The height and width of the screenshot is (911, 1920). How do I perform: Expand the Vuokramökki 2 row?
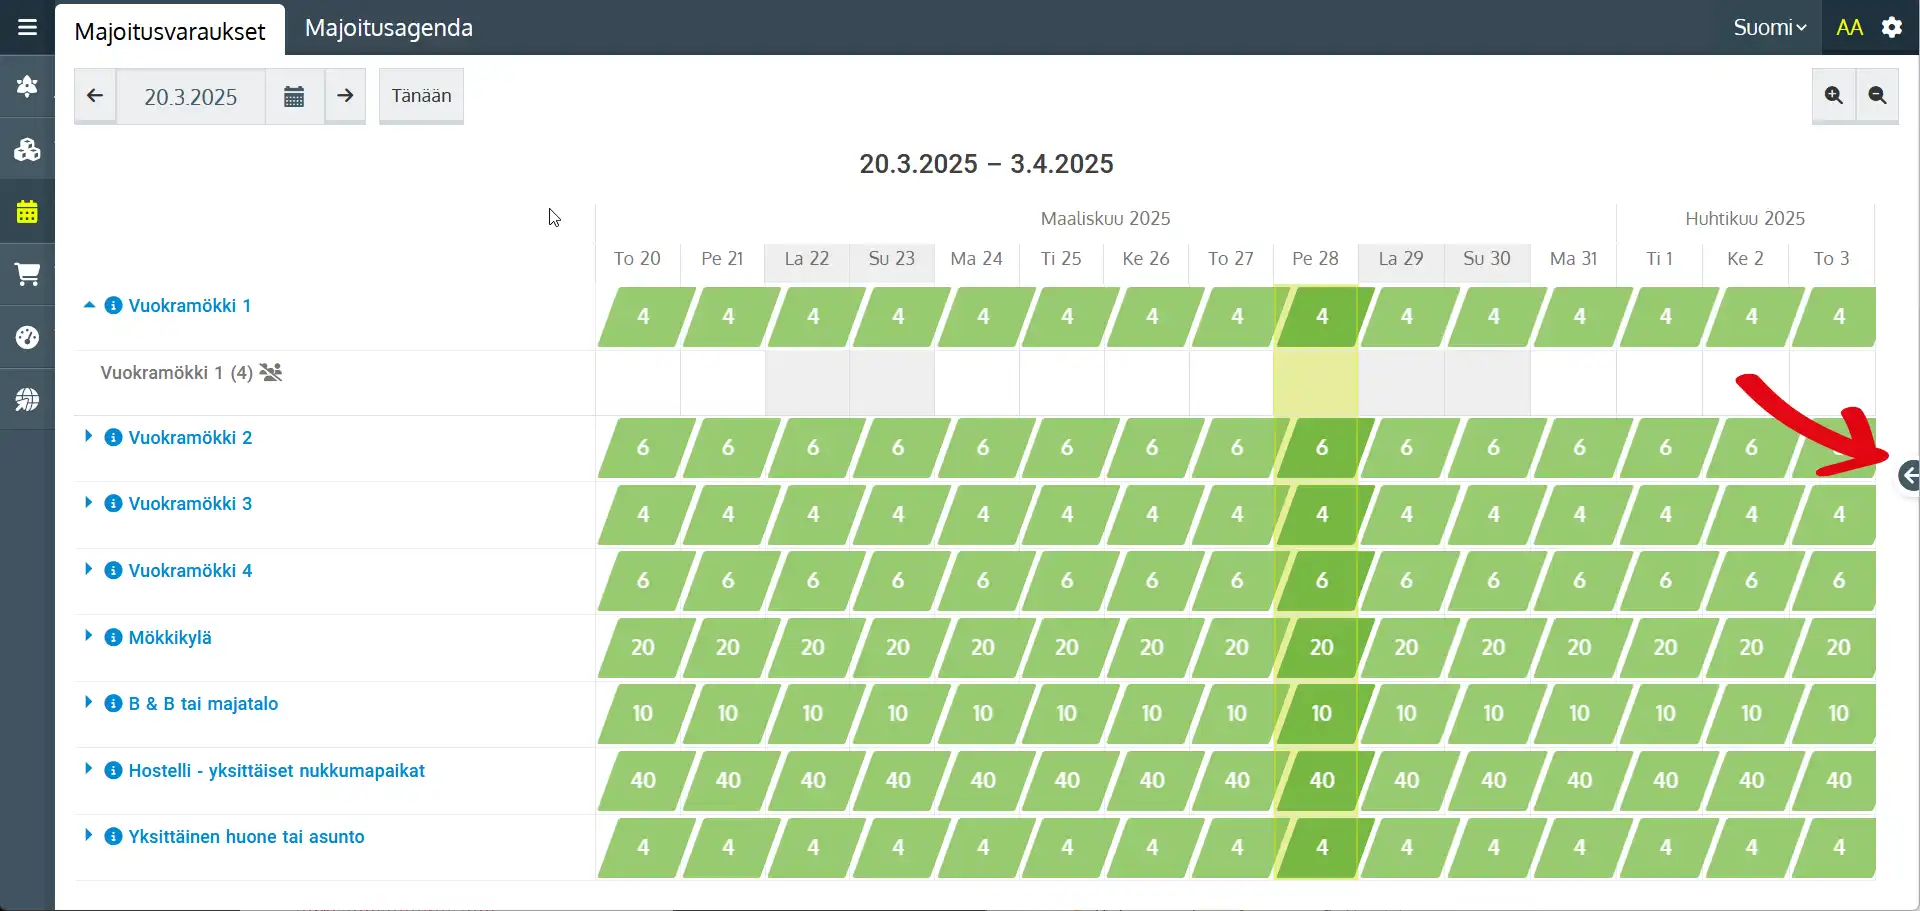[89, 437]
